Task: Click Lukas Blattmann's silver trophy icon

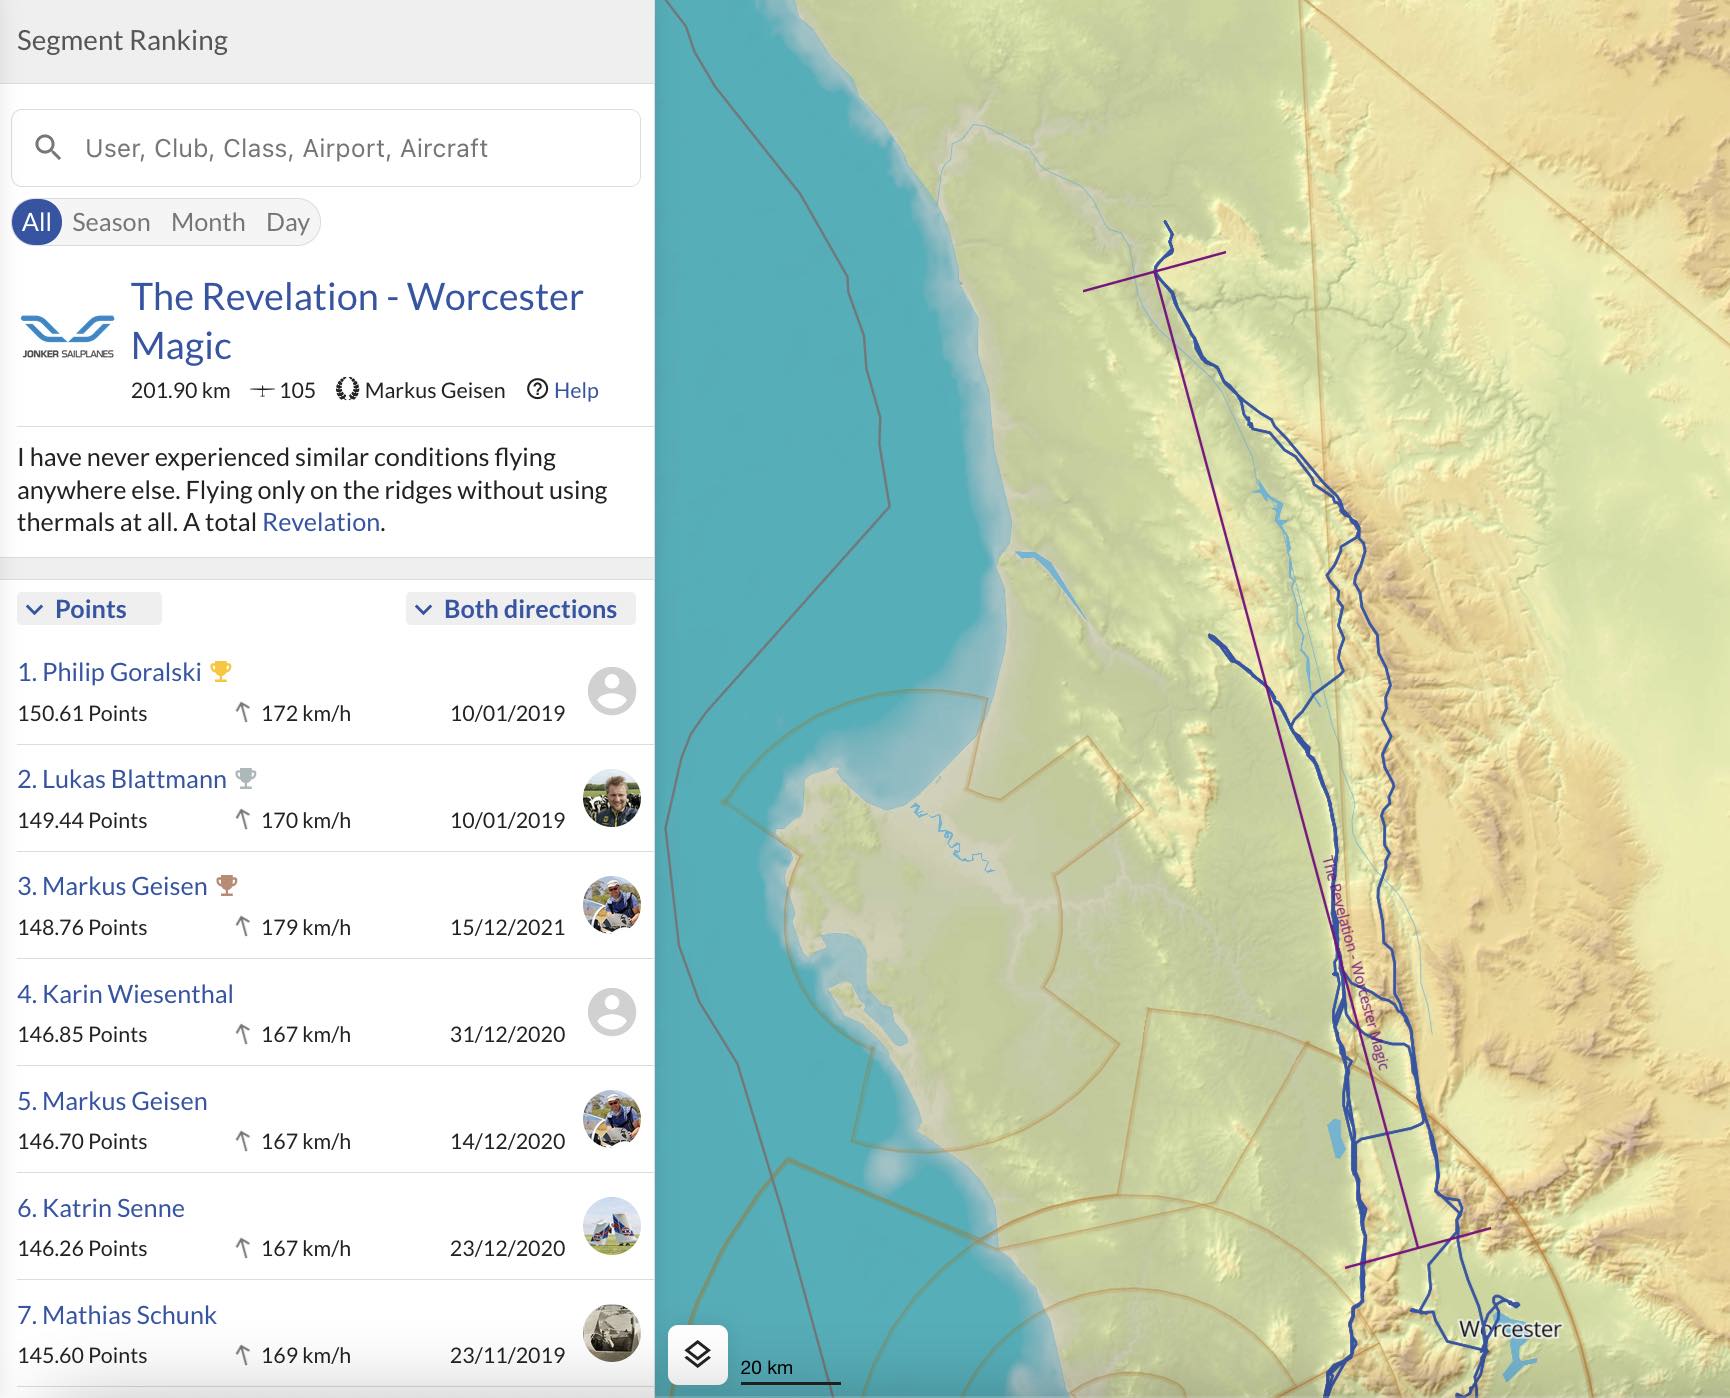Action: click(x=246, y=778)
